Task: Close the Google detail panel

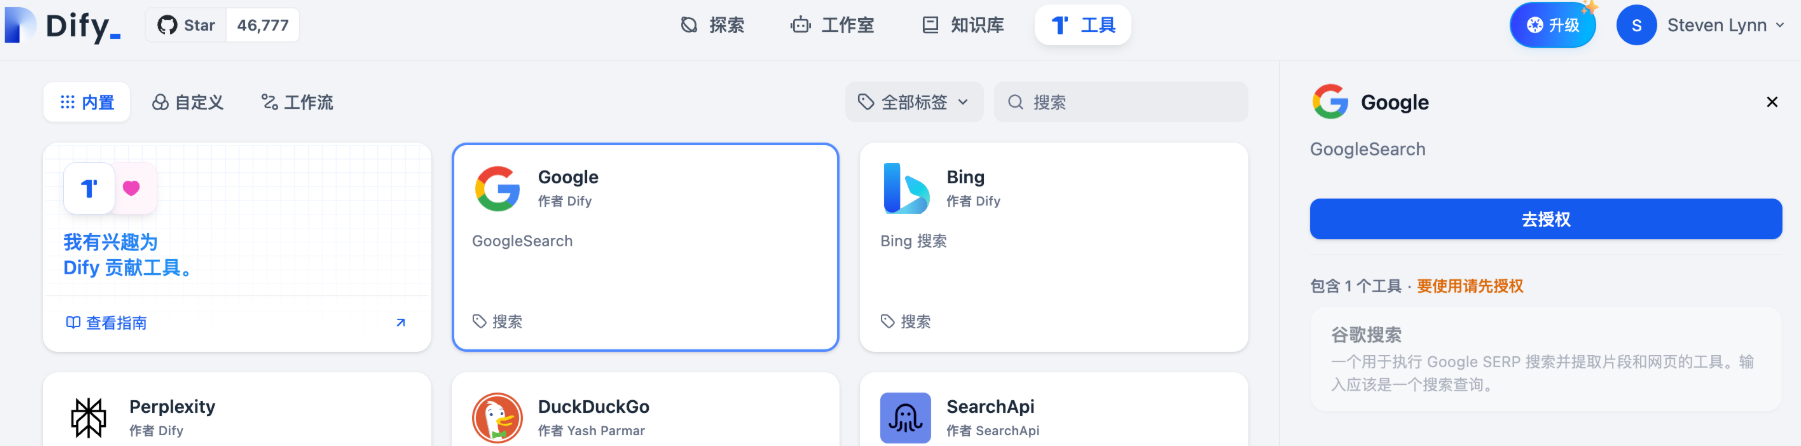Action: (1772, 102)
